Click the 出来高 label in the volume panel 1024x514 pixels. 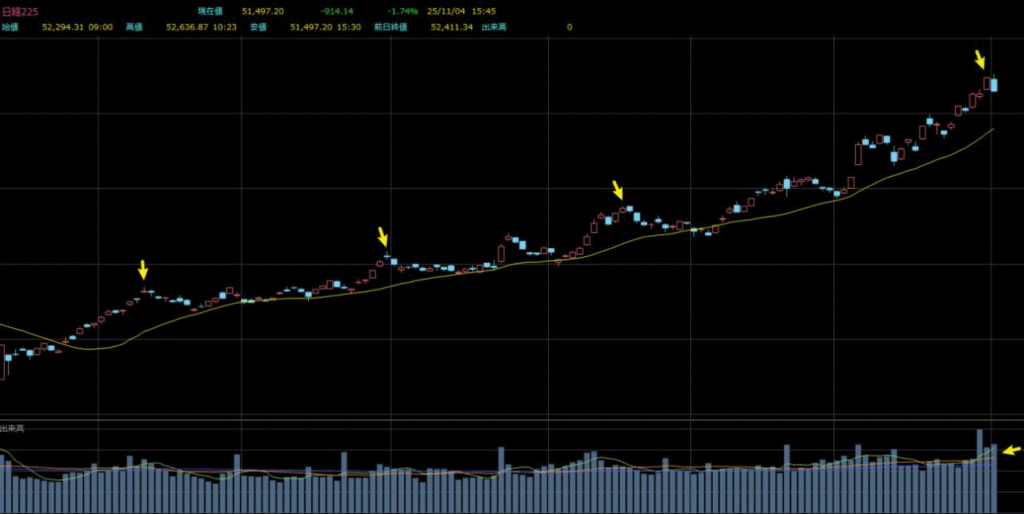[13, 428]
